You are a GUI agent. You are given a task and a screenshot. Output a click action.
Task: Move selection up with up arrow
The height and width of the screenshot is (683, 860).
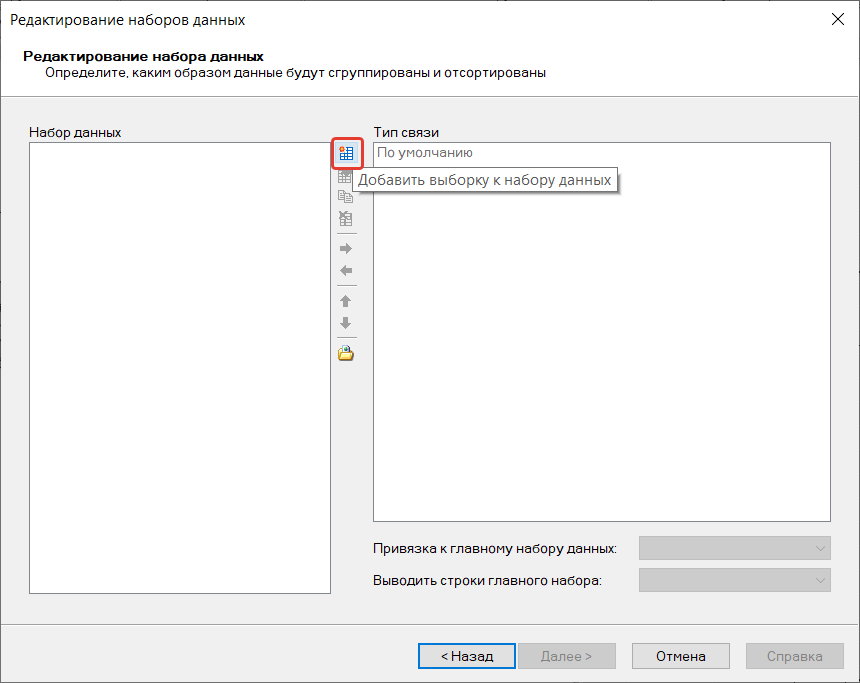click(x=346, y=301)
